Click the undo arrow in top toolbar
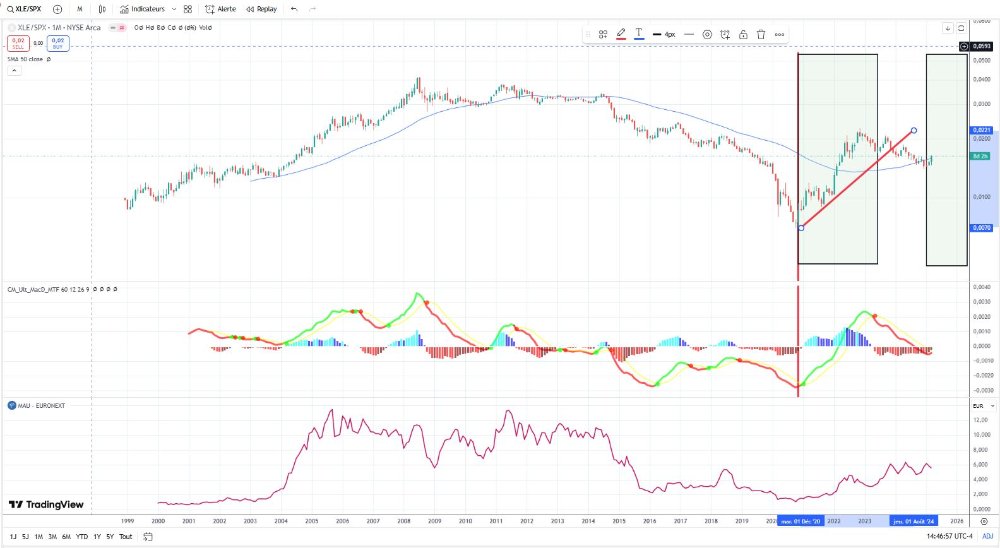 293,8
